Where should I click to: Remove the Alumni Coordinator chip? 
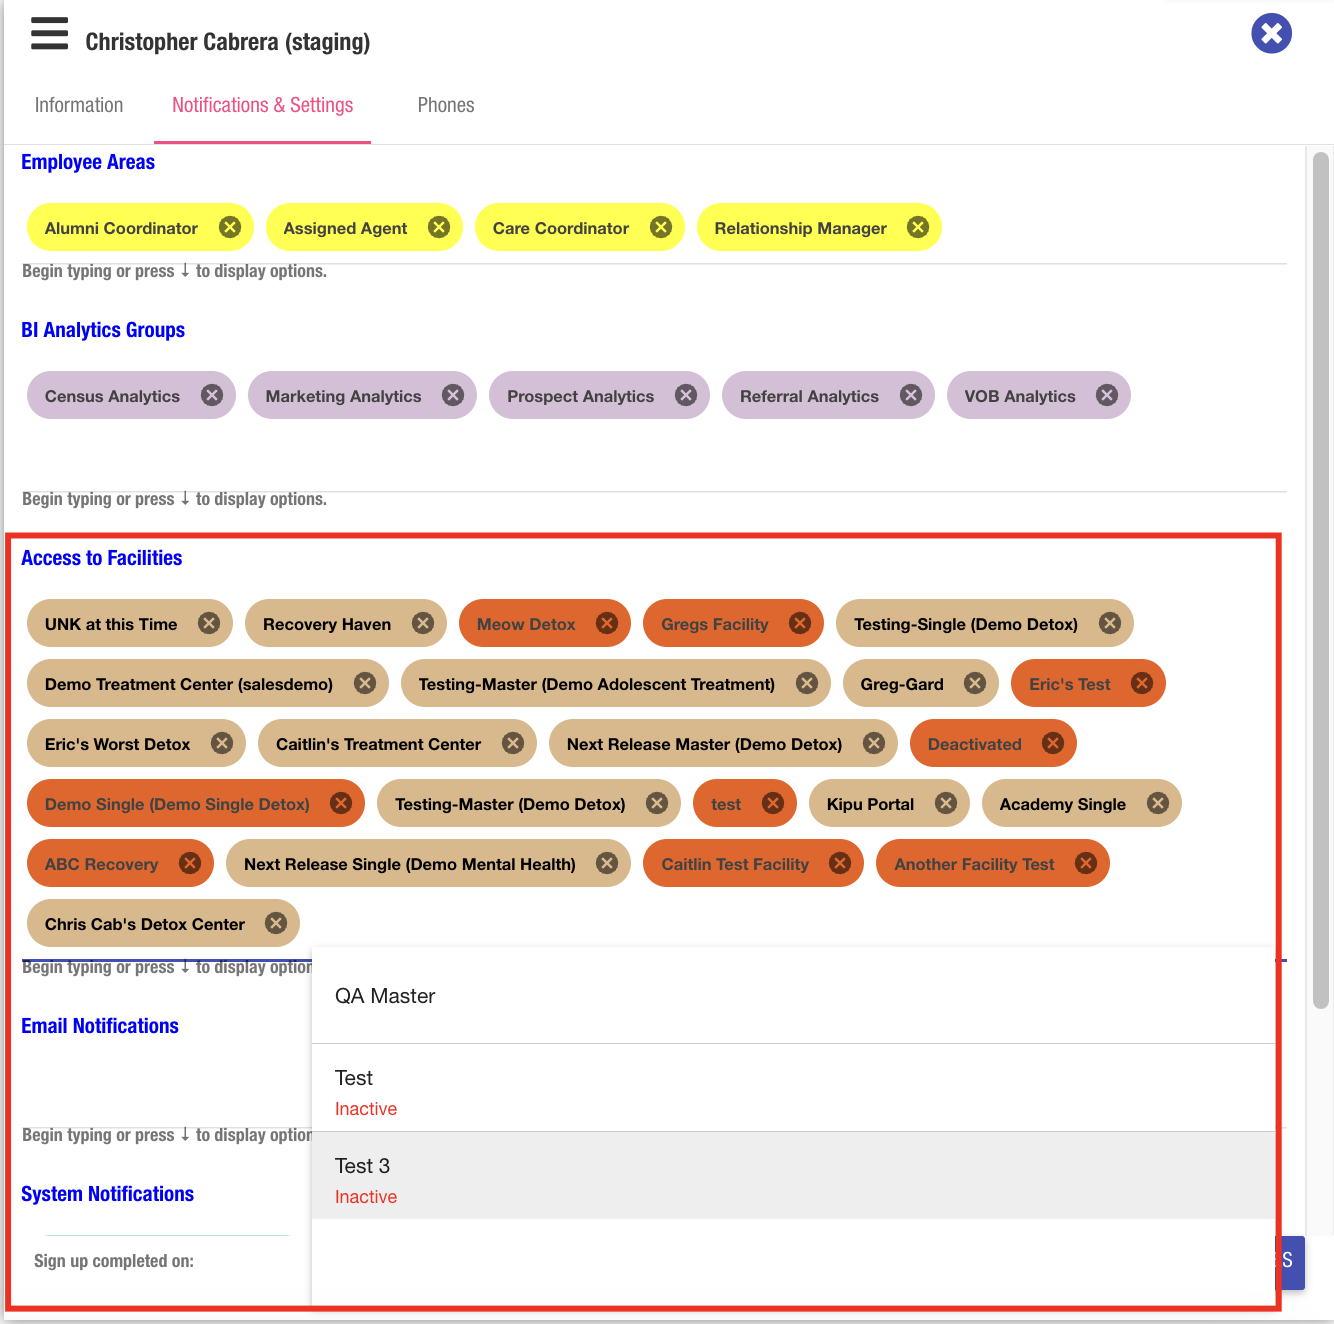point(230,227)
